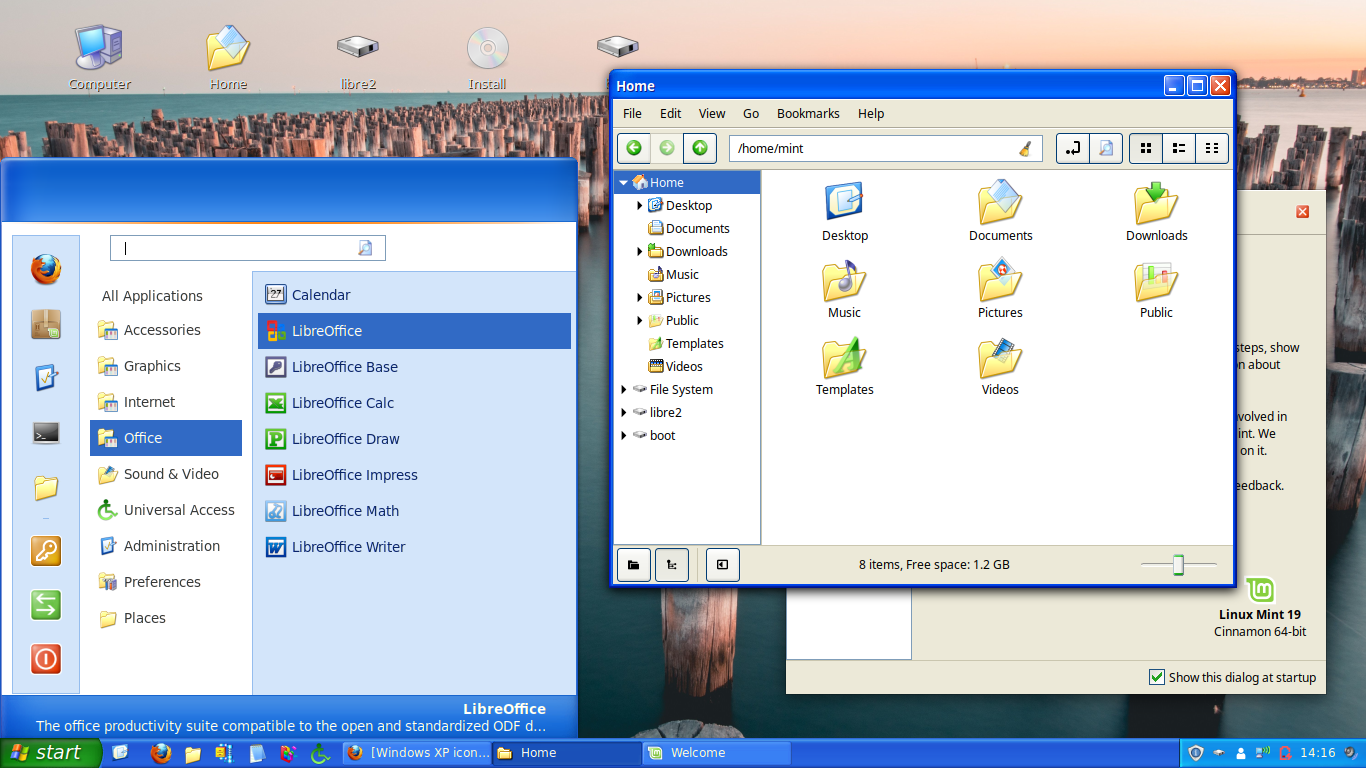
Task: Click the red battery tray icon
Action: coord(1285,753)
